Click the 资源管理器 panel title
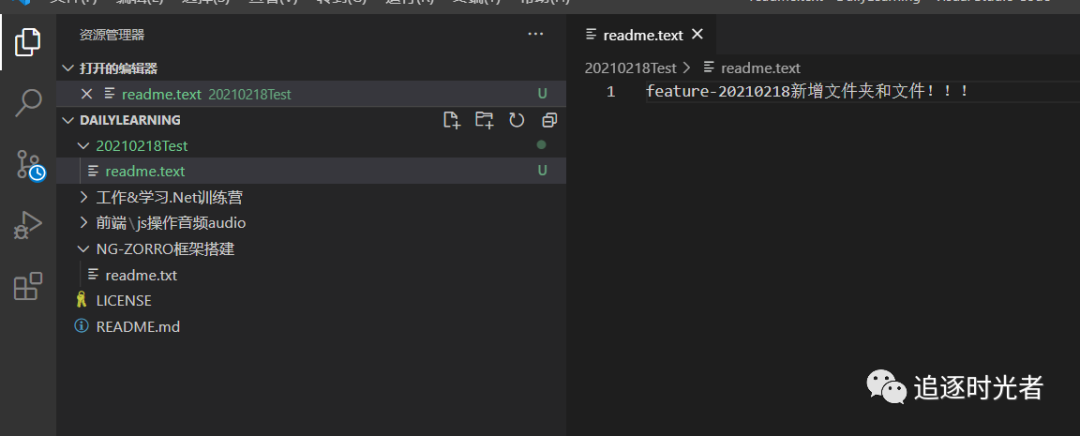The height and width of the screenshot is (436, 1080). point(112,35)
